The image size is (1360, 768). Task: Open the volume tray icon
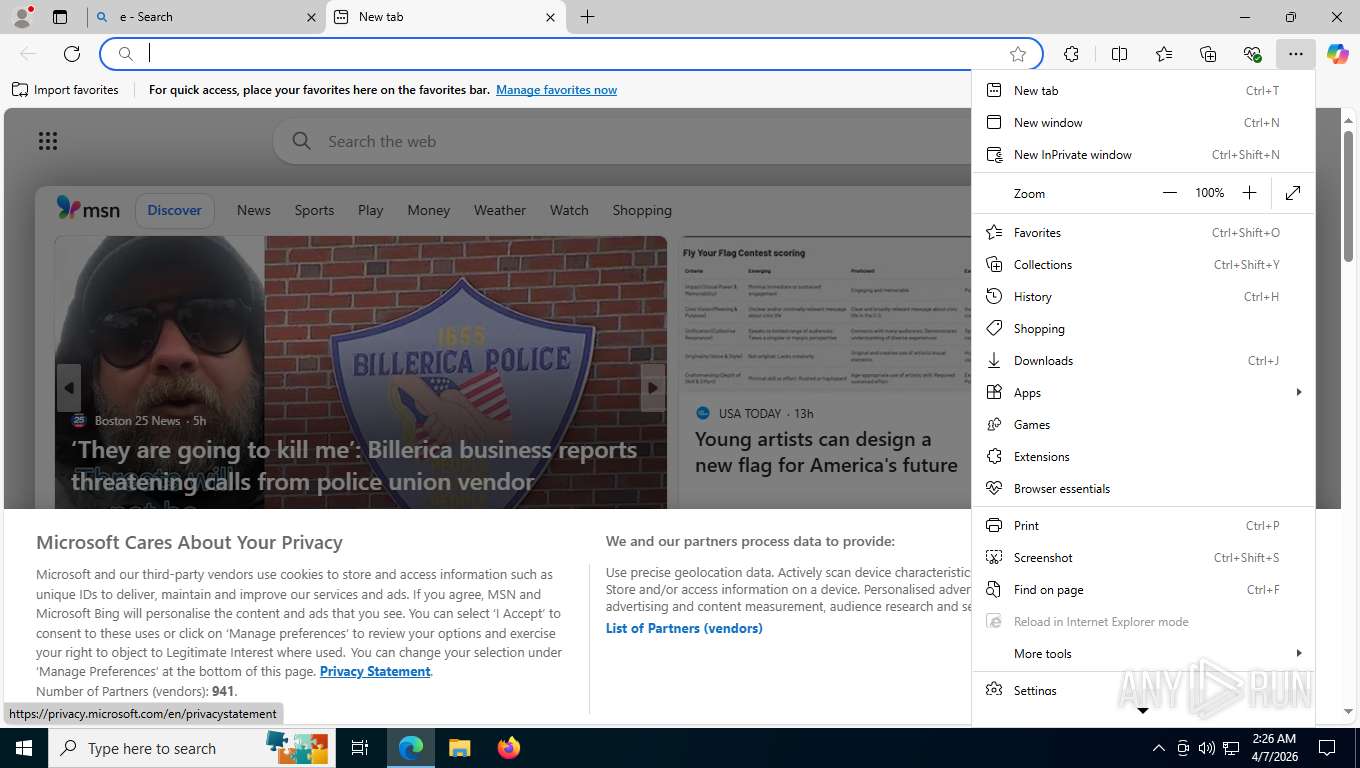pyautogui.click(x=1206, y=748)
